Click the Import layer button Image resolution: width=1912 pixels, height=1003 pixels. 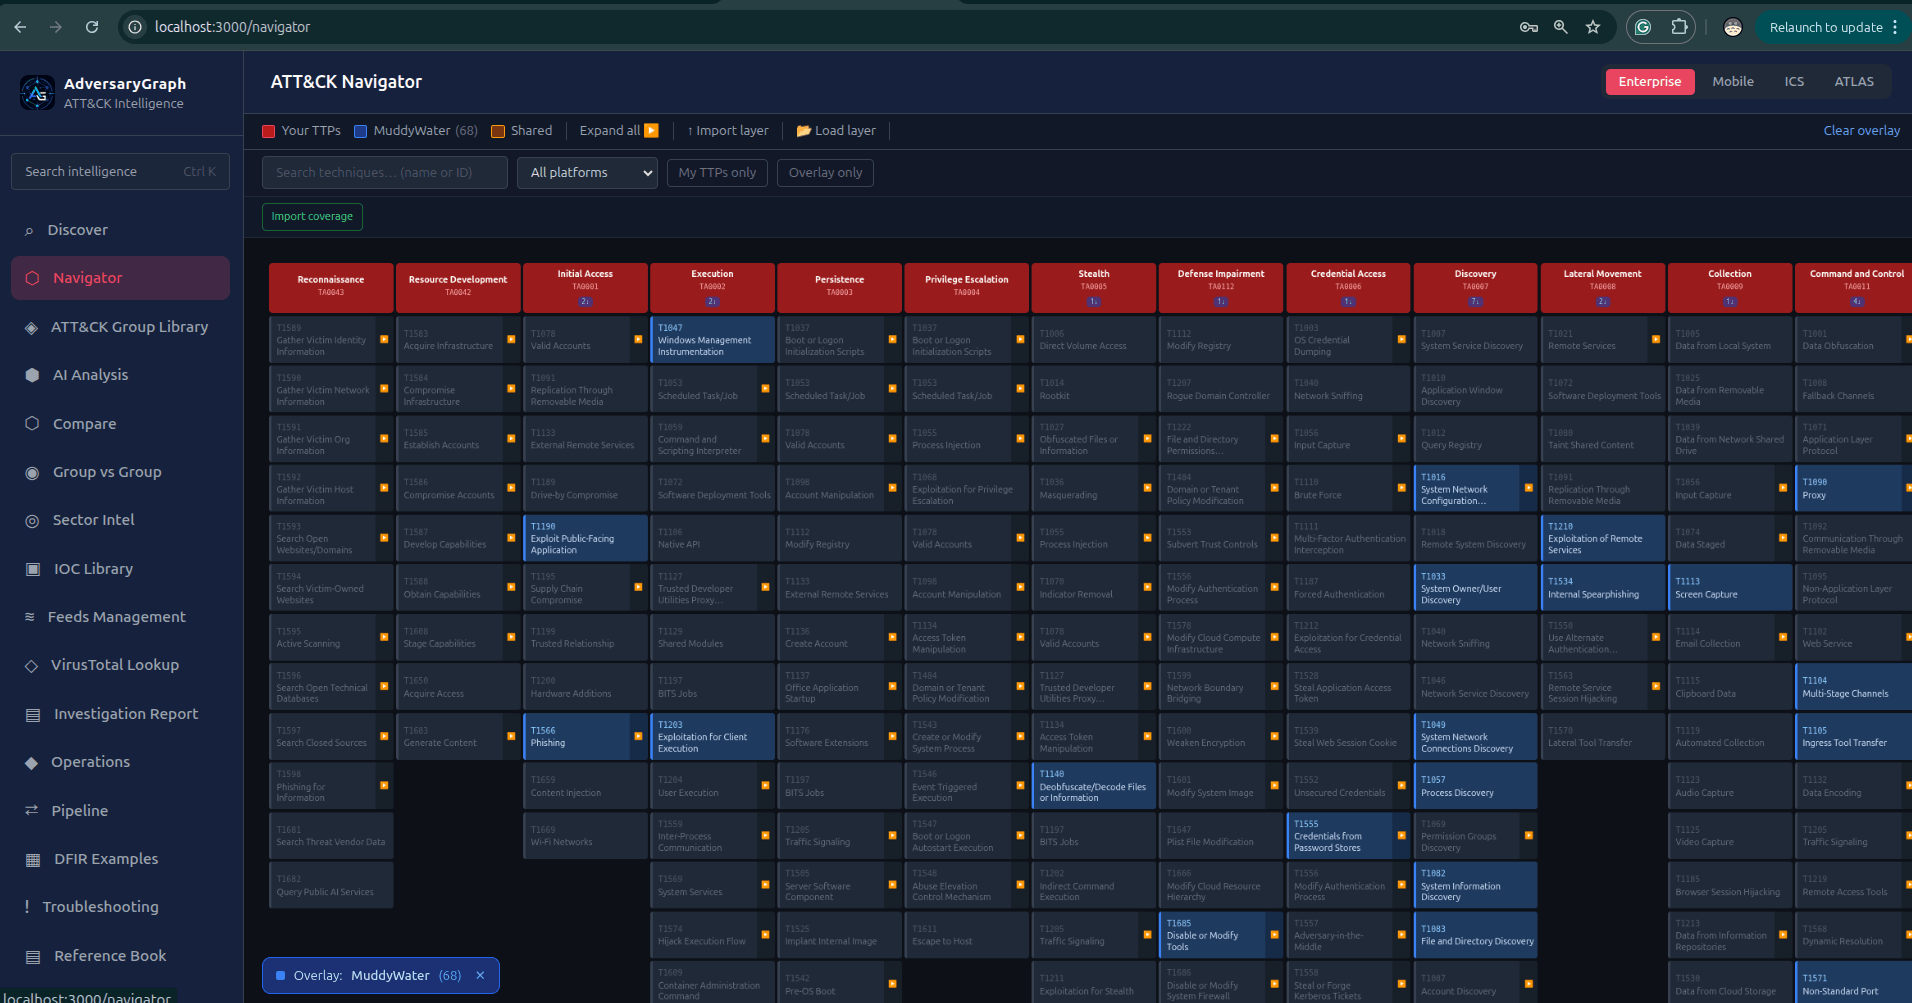pos(728,131)
